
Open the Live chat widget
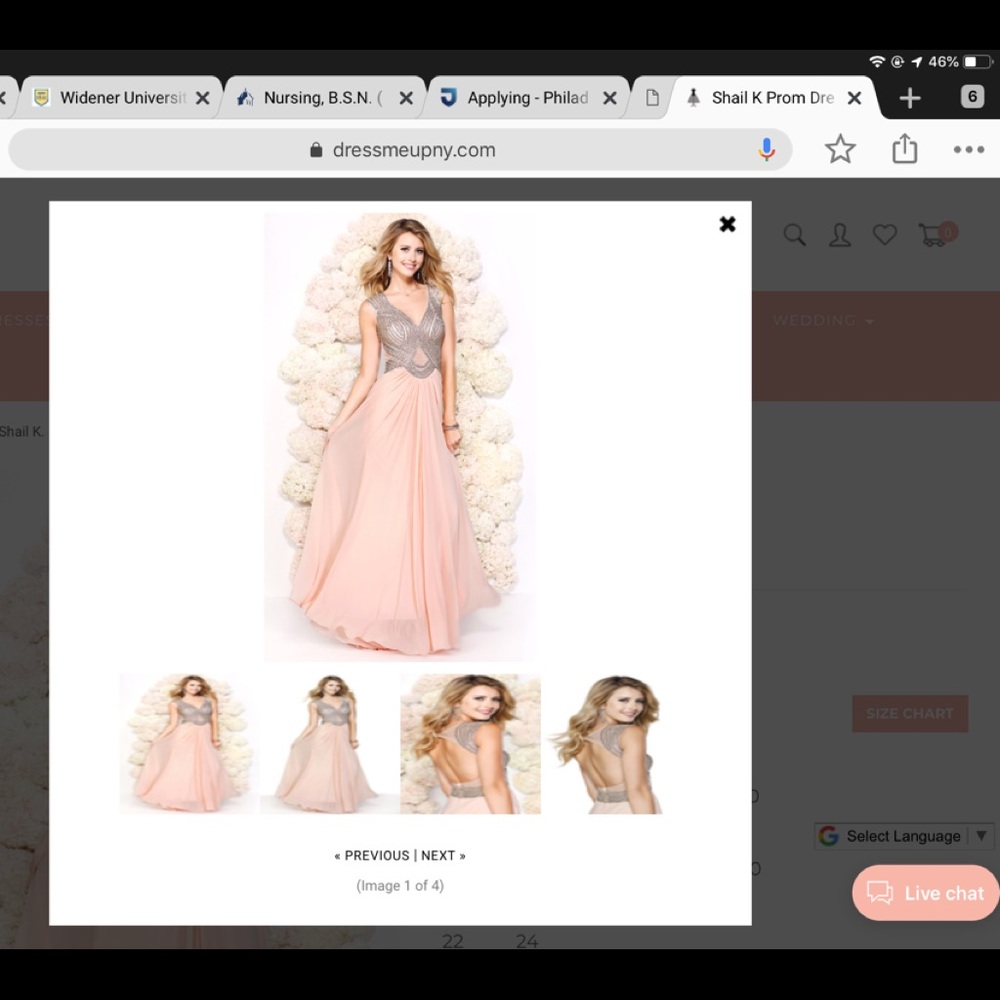(924, 892)
